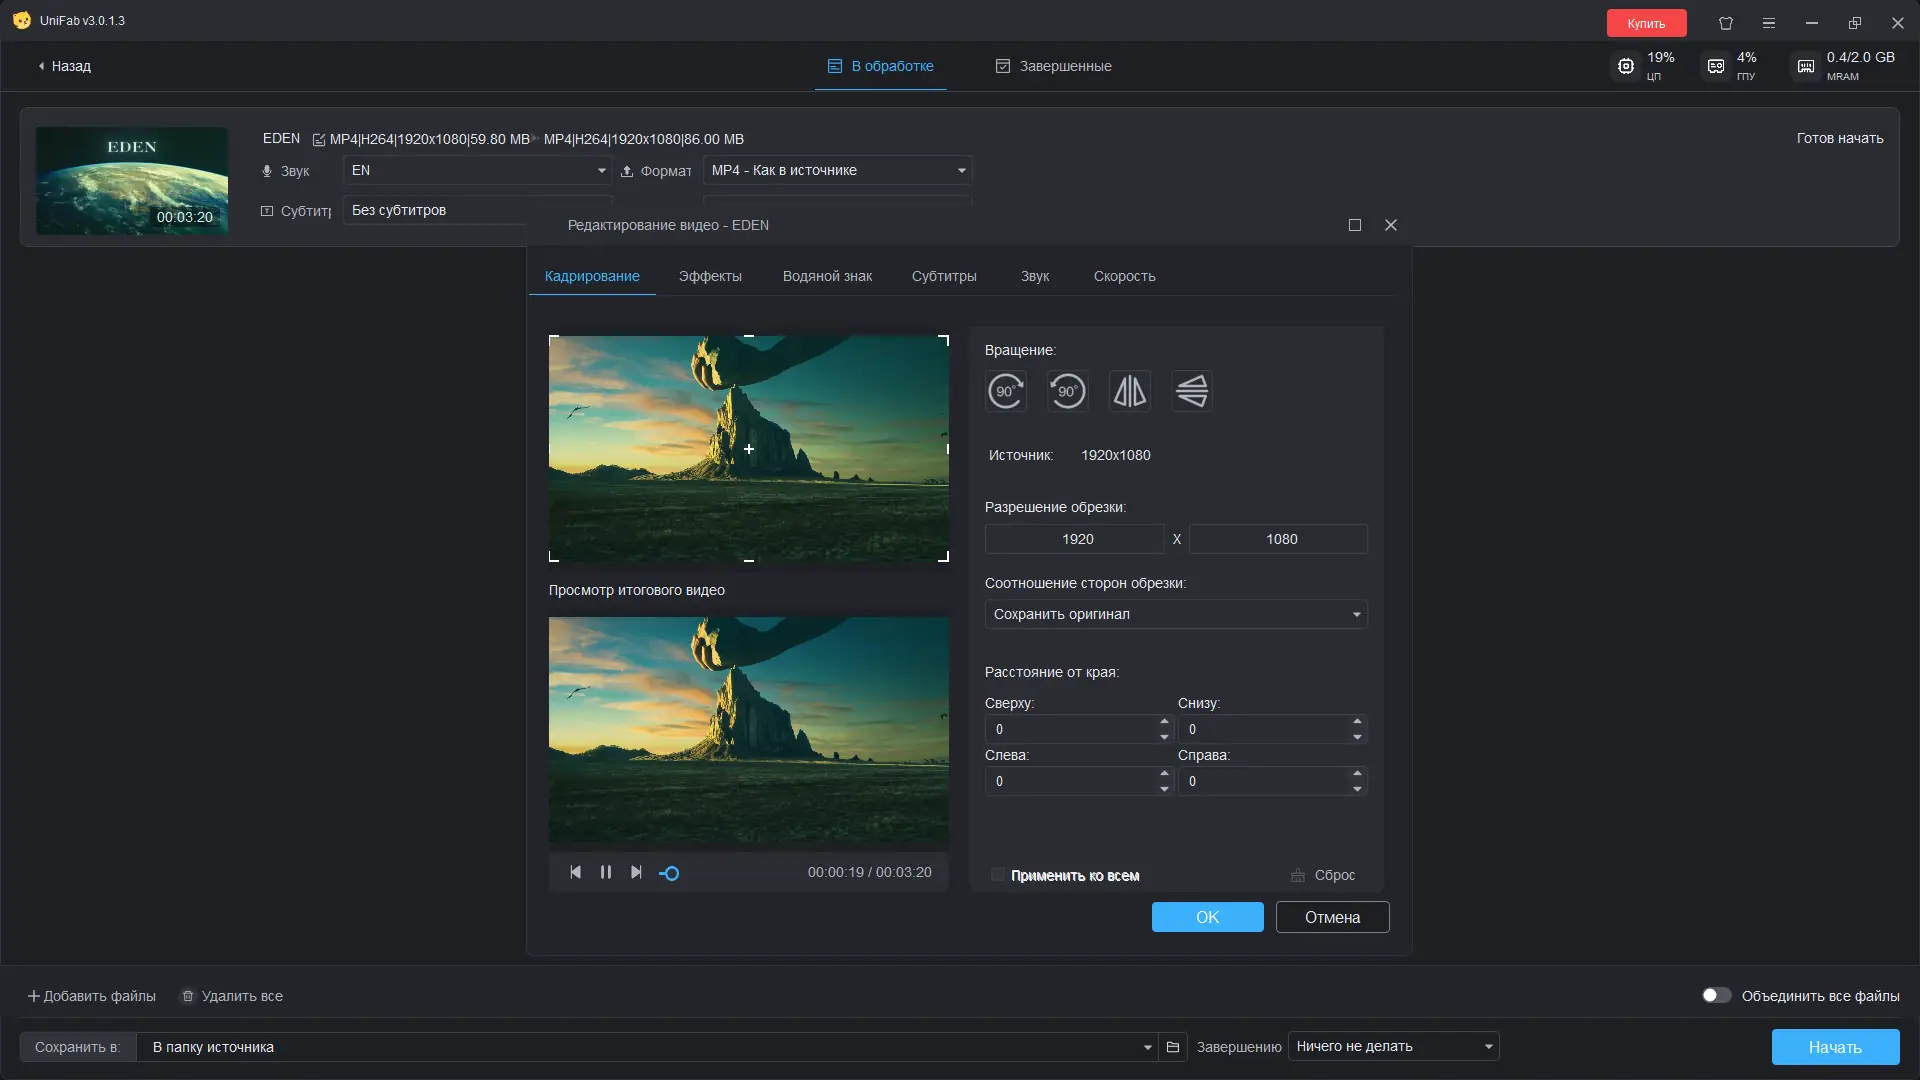Enable the Применить ко всем checkbox
The width and height of the screenshot is (1920, 1080).
click(x=997, y=874)
